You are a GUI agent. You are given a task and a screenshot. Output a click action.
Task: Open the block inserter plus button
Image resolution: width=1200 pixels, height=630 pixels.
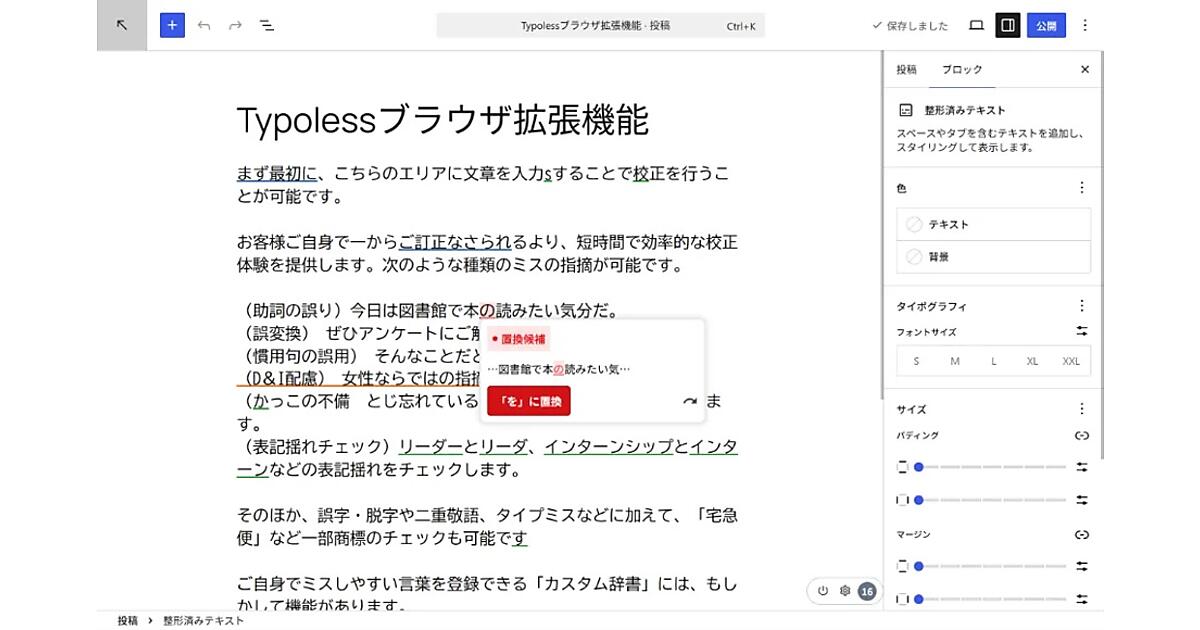coord(172,25)
